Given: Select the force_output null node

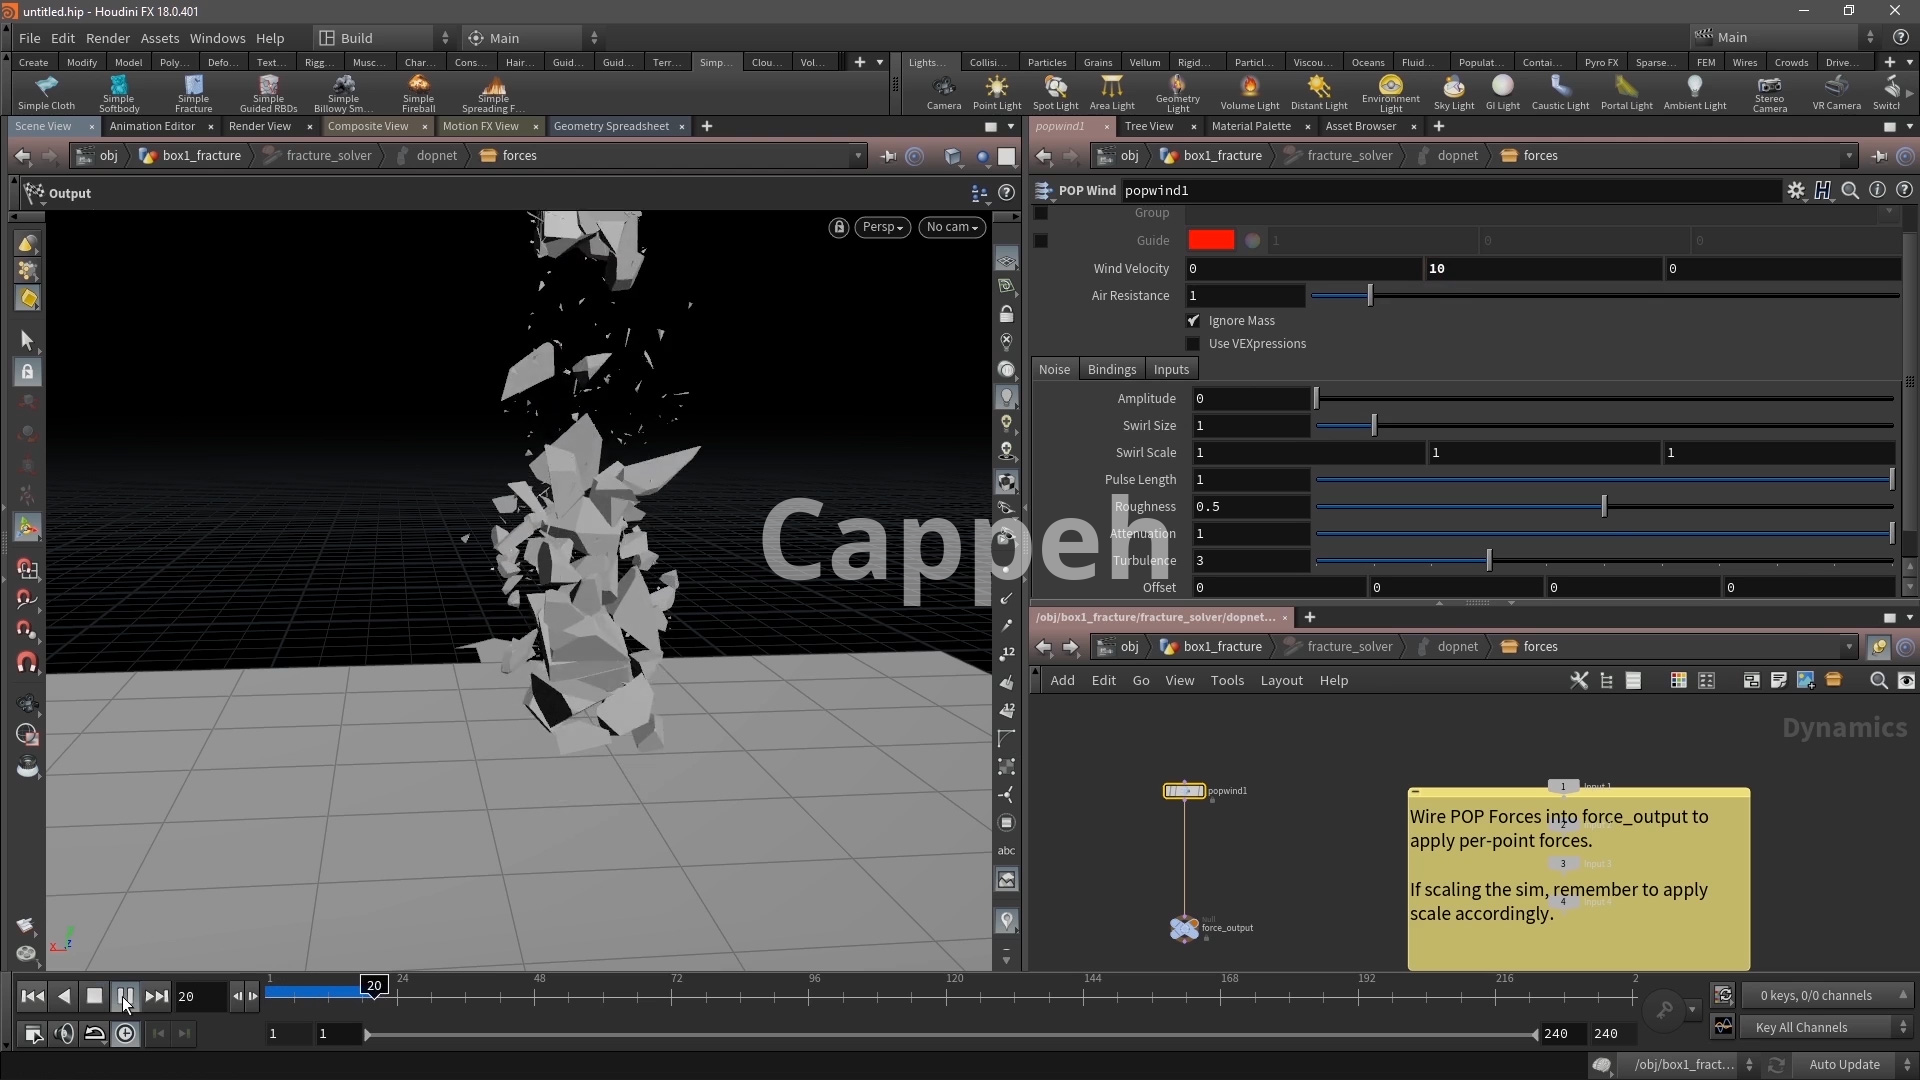Looking at the screenshot, I should [1185, 928].
